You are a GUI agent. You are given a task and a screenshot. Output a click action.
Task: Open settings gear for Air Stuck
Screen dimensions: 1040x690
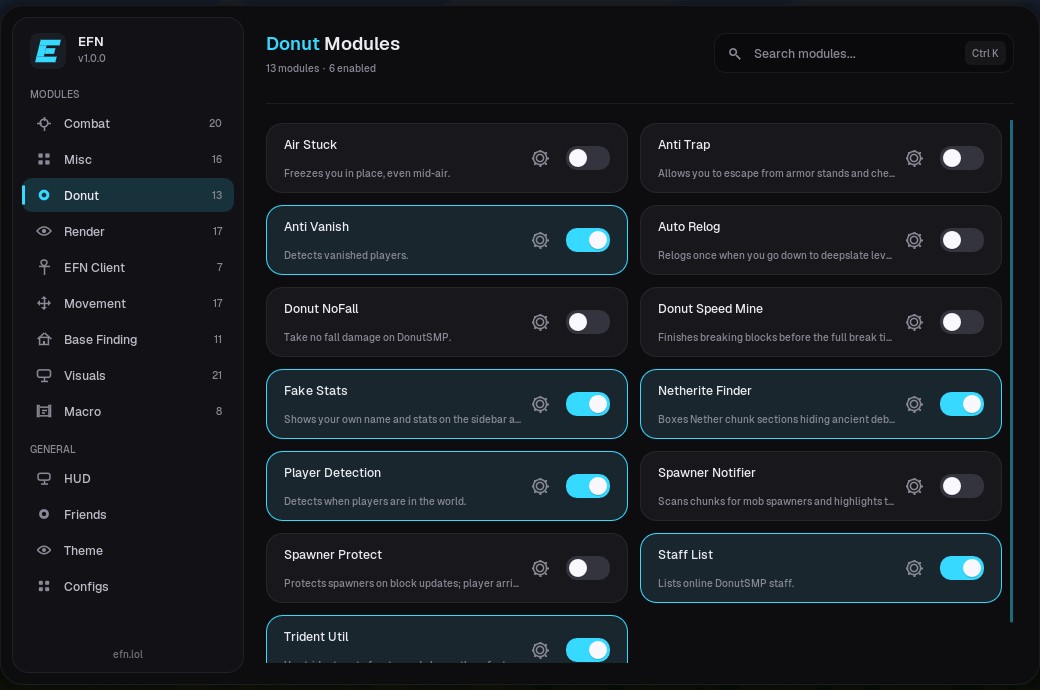[541, 158]
